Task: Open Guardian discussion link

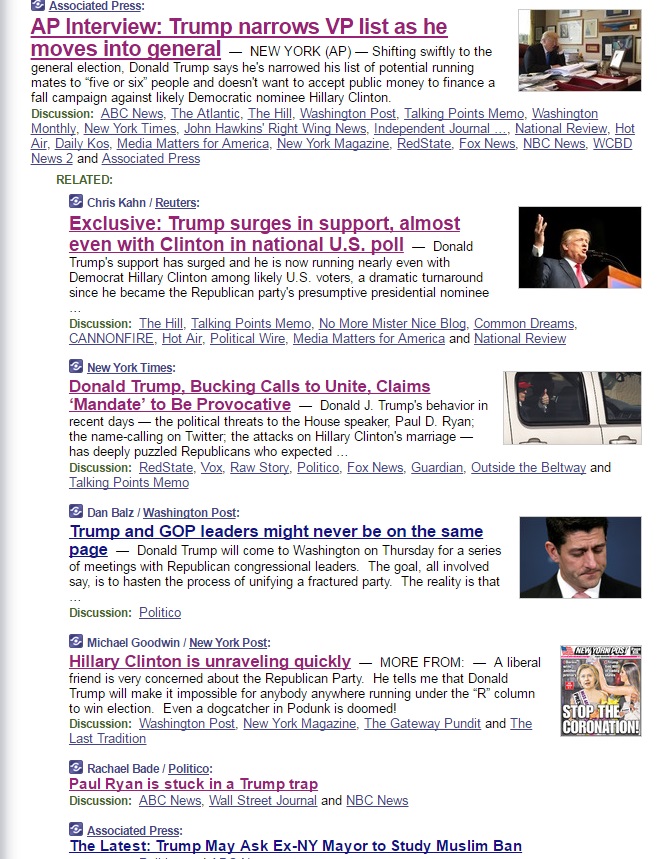Action: [x=437, y=467]
